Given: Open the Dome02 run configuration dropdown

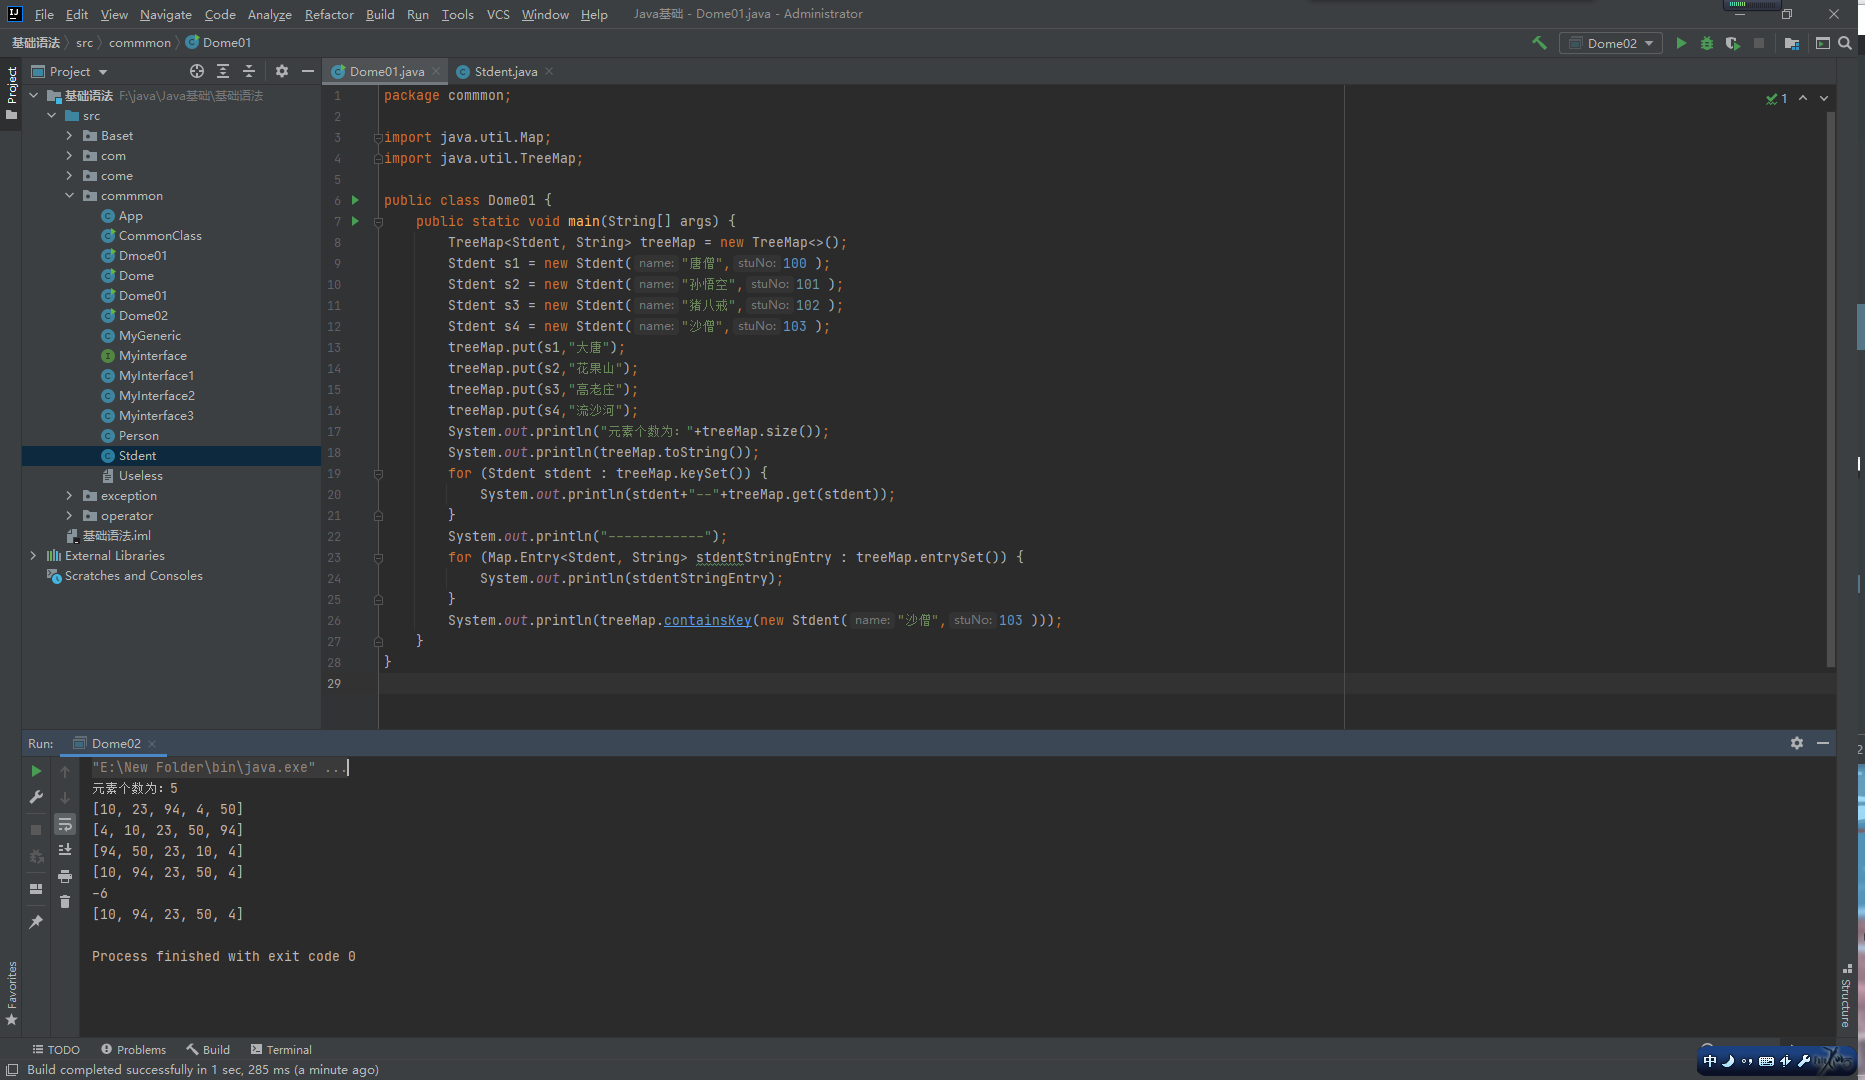Looking at the screenshot, I should click(1611, 43).
